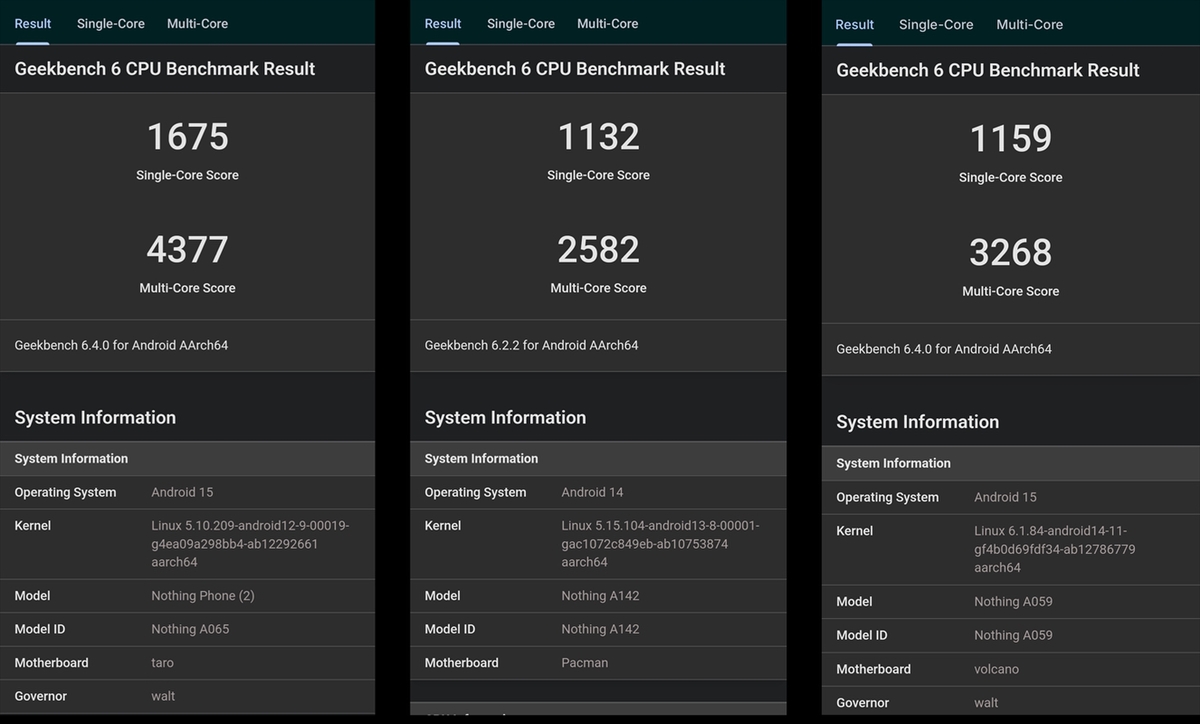Viewport: 1200px width, 724px height.
Task: Select the Nothing A065 model ID value
Action: (190, 629)
